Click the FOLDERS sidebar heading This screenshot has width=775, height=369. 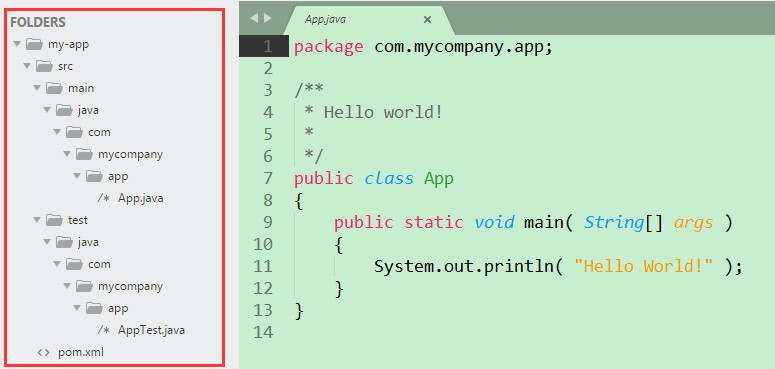(38, 22)
